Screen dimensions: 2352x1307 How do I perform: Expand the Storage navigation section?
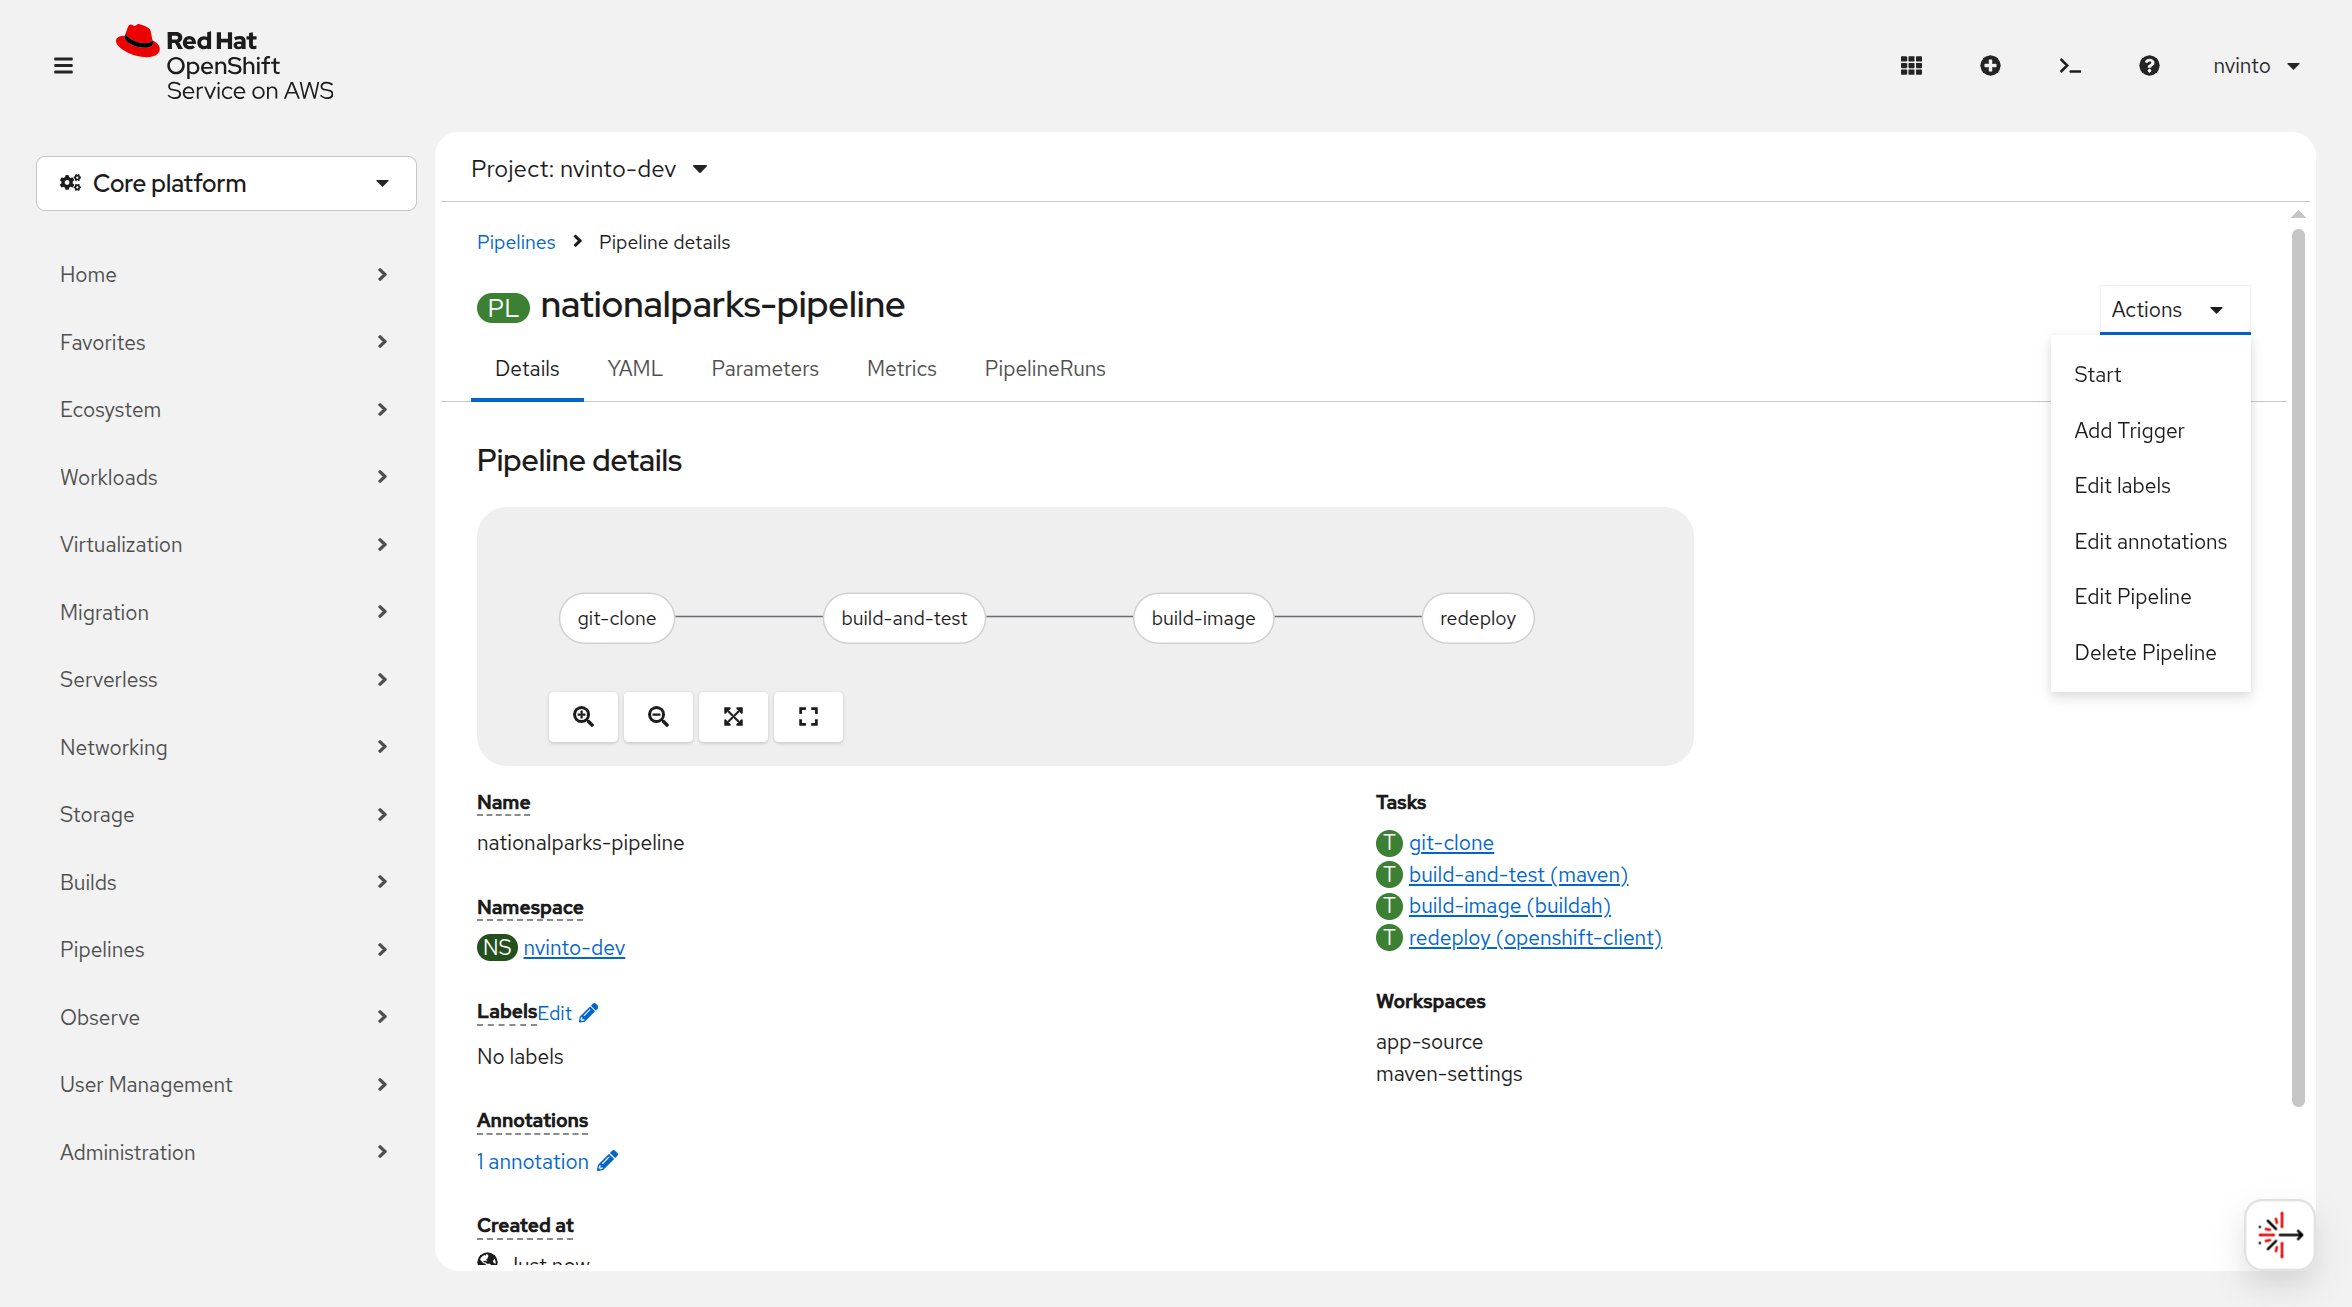[x=226, y=814]
